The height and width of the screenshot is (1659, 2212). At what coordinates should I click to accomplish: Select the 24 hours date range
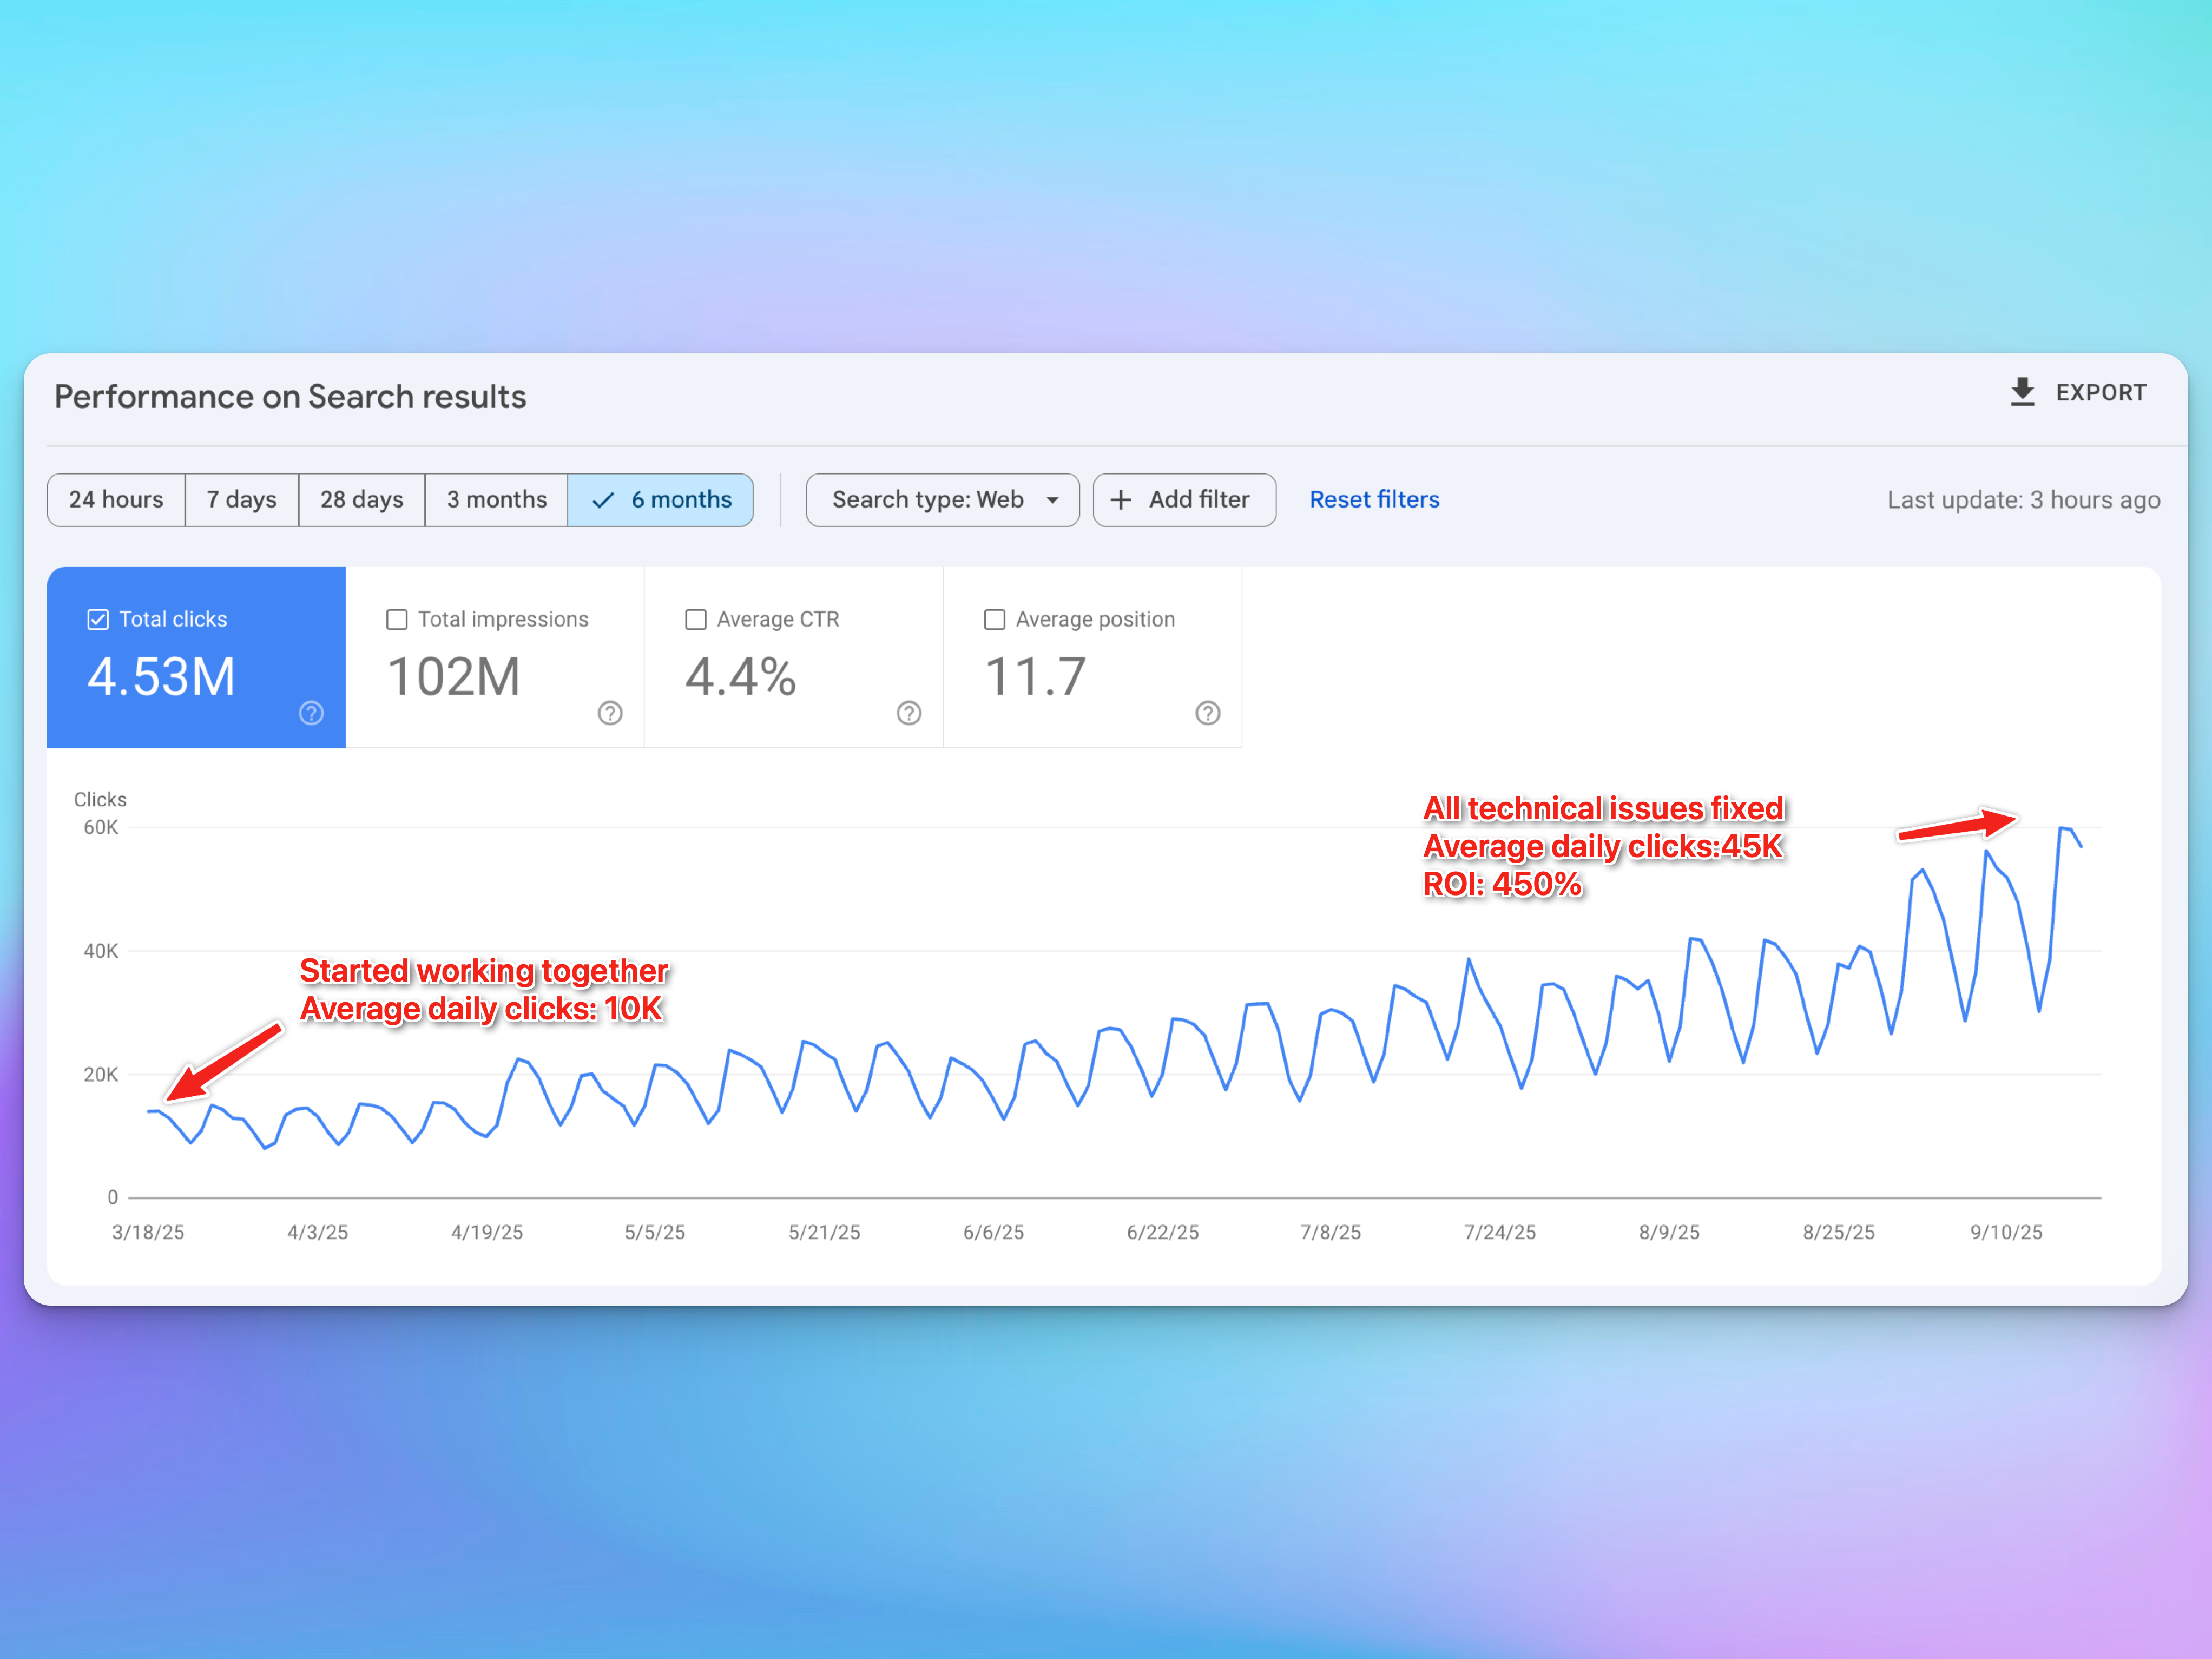[116, 500]
